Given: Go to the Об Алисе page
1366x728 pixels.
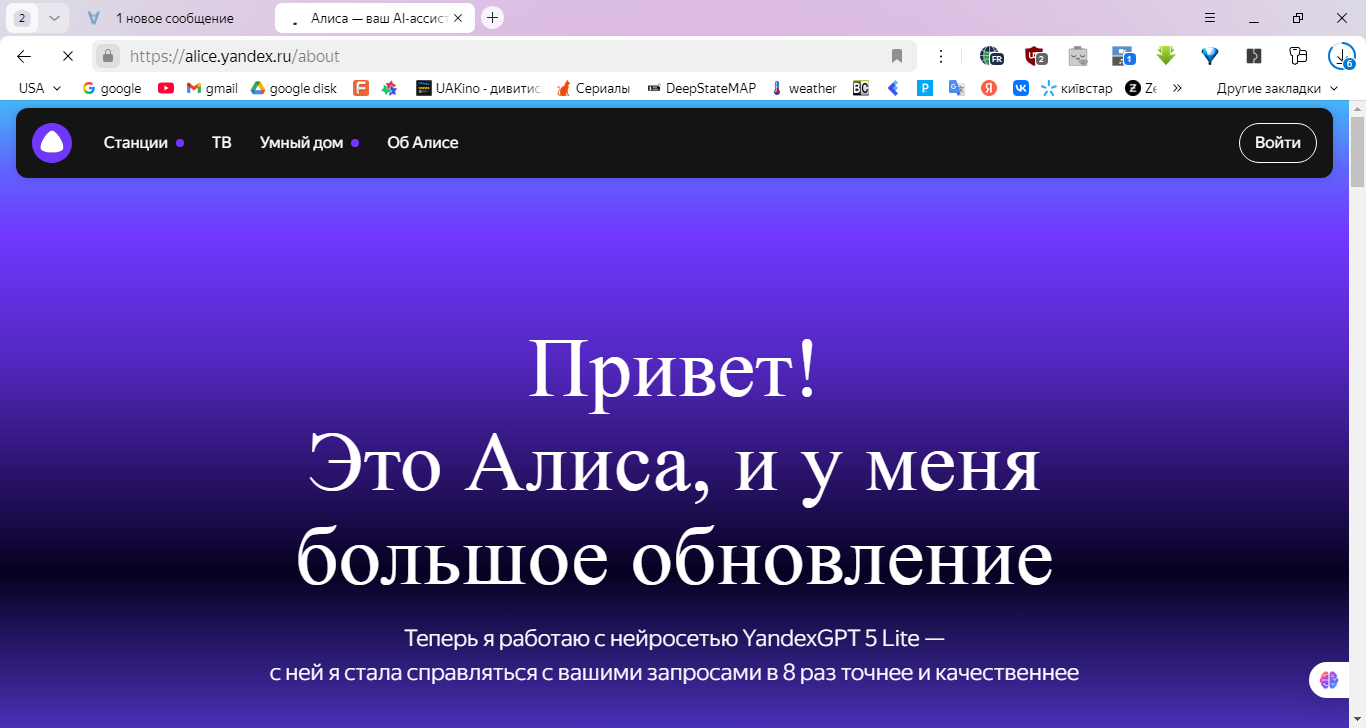Looking at the screenshot, I should (423, 143).
